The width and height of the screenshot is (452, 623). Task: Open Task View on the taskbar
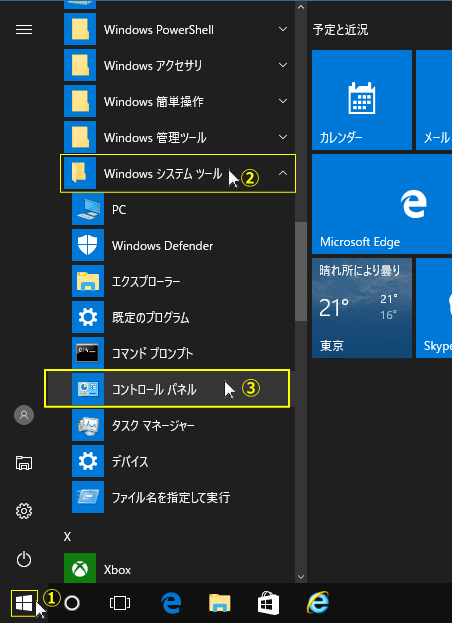(x=120, y=603)
